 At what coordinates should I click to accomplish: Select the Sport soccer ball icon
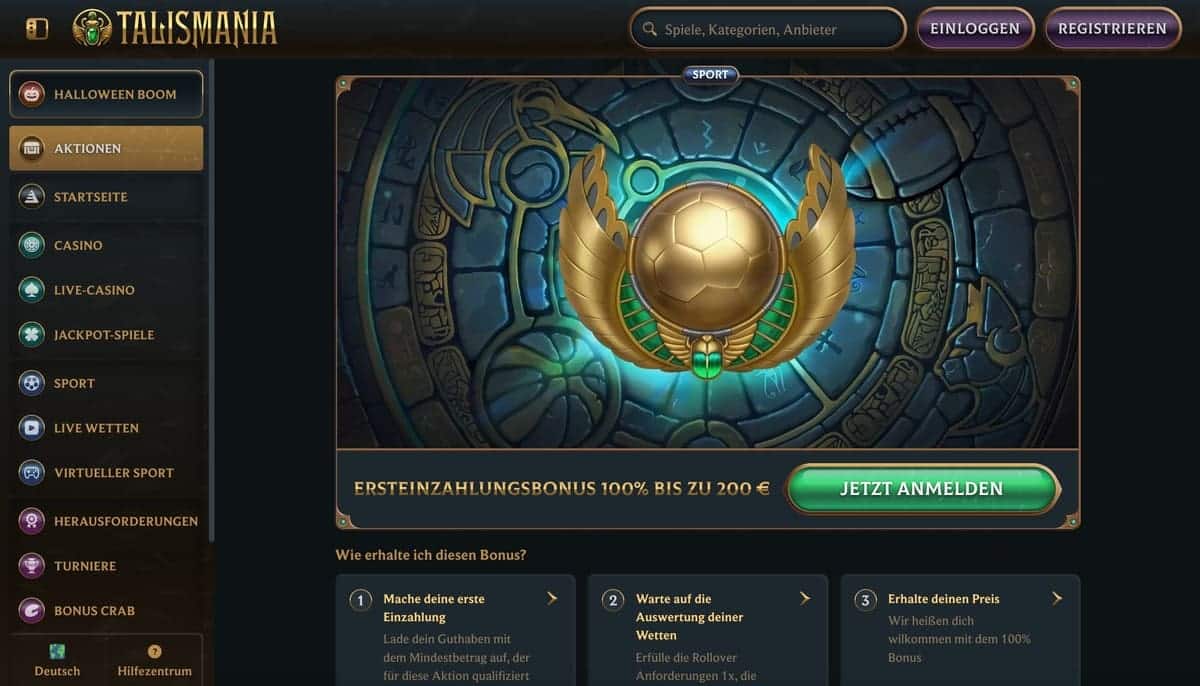32,383
